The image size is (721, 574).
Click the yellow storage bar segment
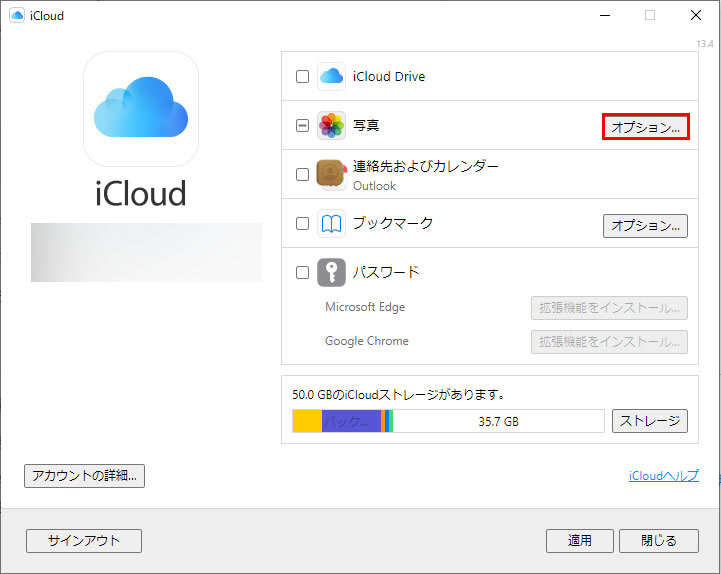[x=307, y=421]
